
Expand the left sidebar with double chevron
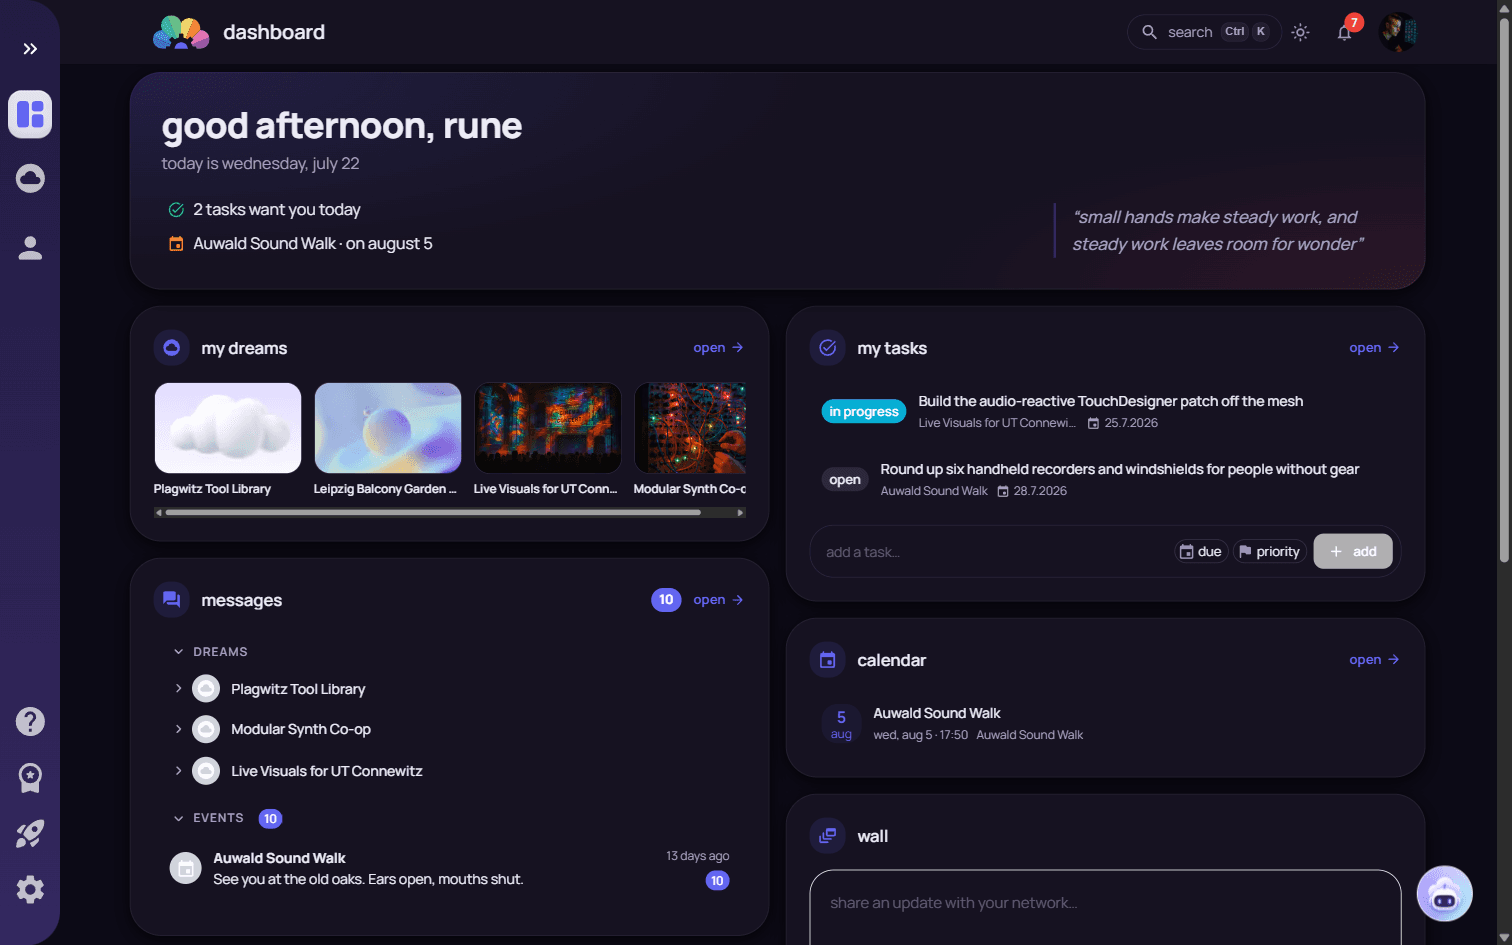pyautogui.click(x=30, y=49)
